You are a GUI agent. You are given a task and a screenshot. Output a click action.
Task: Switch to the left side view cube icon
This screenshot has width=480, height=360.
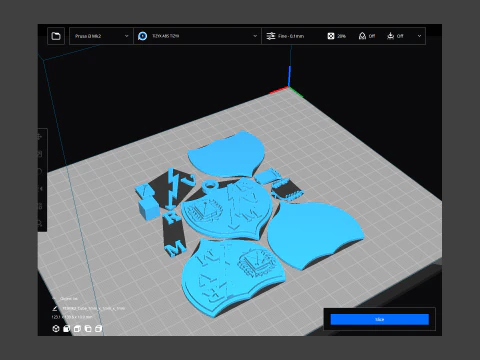pyautogui.click(x=88, y=329)
